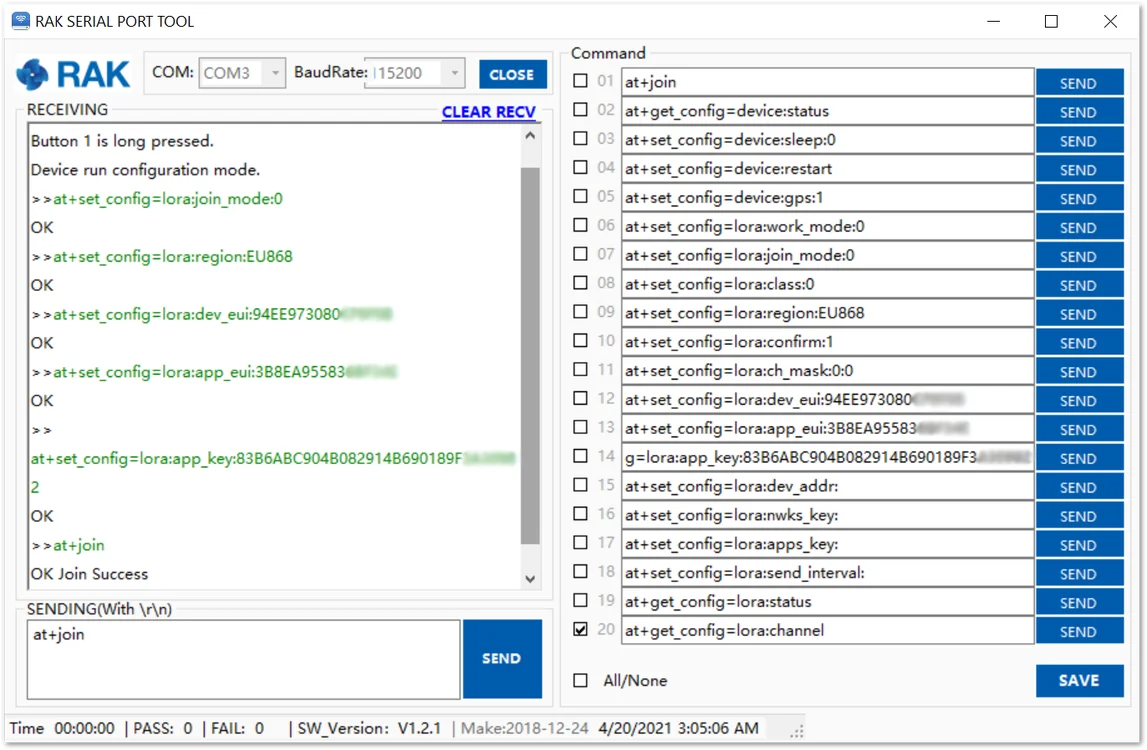Click the at+join command 01 field
1147x750 pixels.
pyautogui.click(x=827, y=82)
